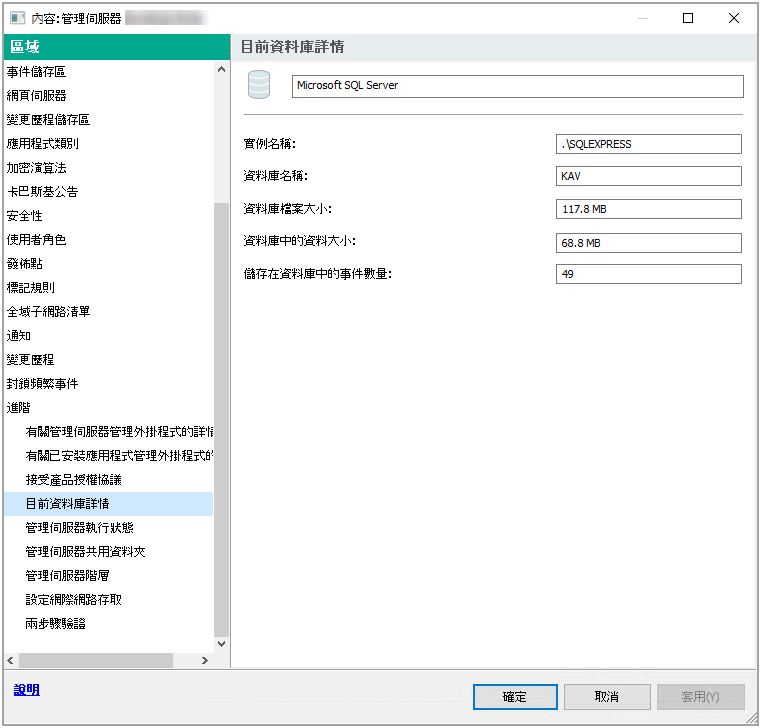Click the horizontal scrollbar left arrow

click(10, 660)
